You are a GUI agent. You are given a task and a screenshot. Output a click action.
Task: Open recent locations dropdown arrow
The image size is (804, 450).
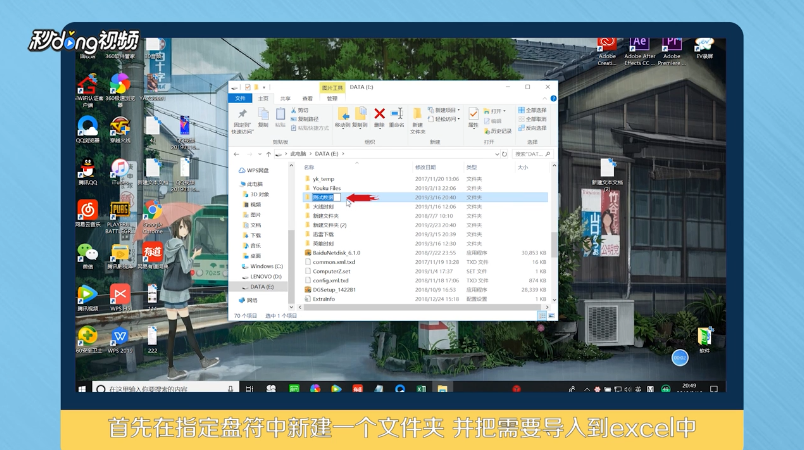click(260, 154)
